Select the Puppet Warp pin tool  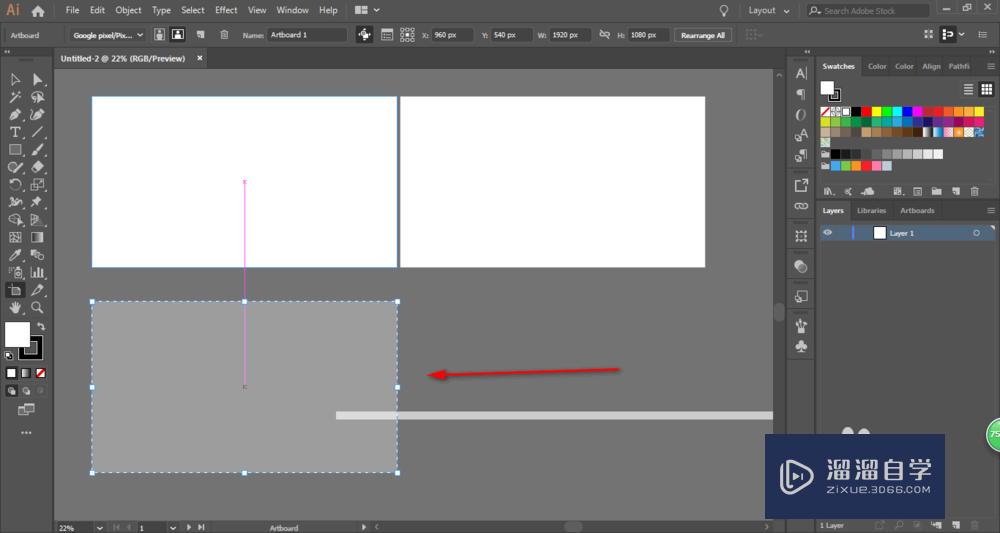tap(38, 202)
